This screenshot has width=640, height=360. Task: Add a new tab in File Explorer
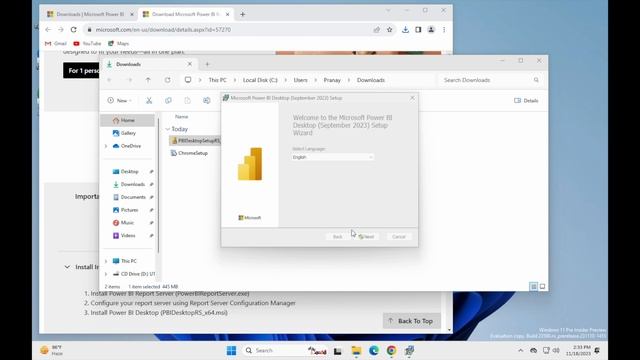(207, 64)
